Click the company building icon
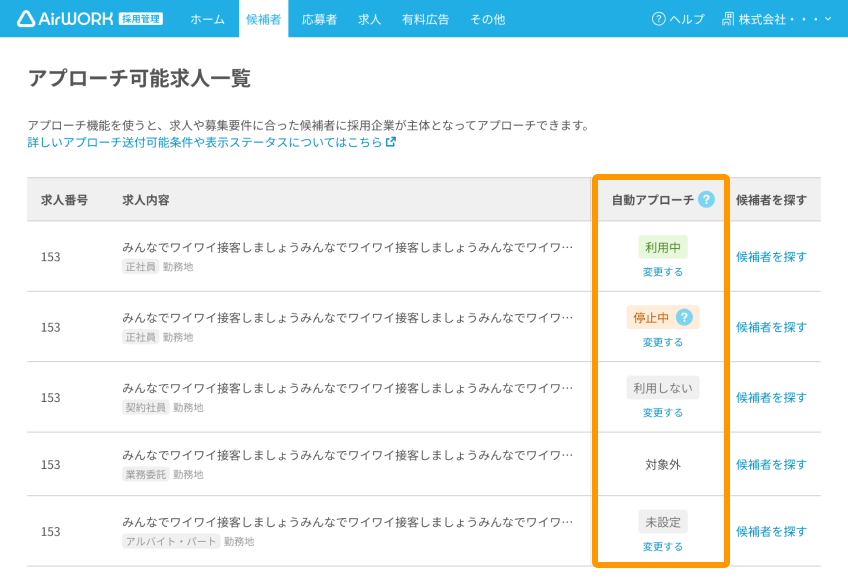This screenshot has height=580, width=848. pyautogui.click(x=728, y=19)
